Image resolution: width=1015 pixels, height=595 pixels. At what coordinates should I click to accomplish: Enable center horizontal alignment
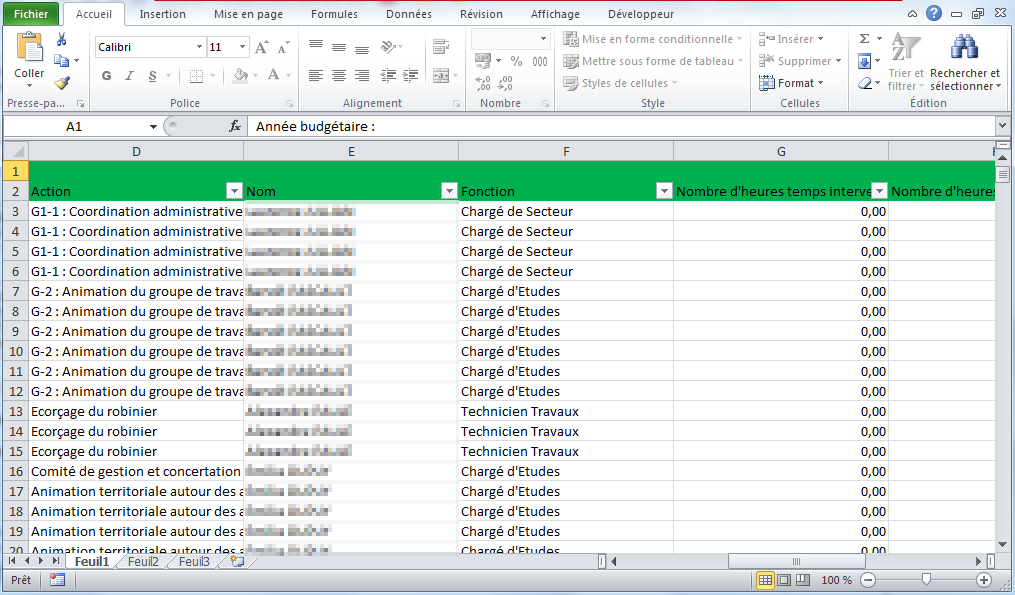339,76
